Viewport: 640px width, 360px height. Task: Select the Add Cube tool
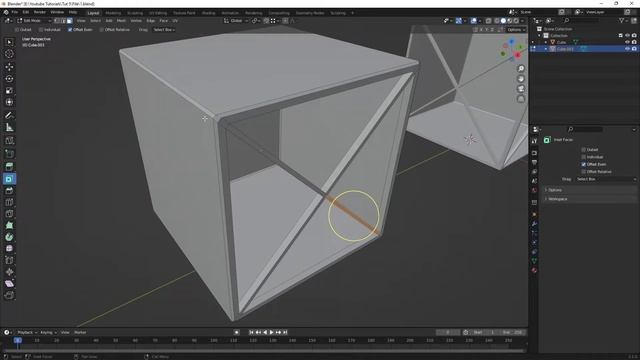(9, 141)
